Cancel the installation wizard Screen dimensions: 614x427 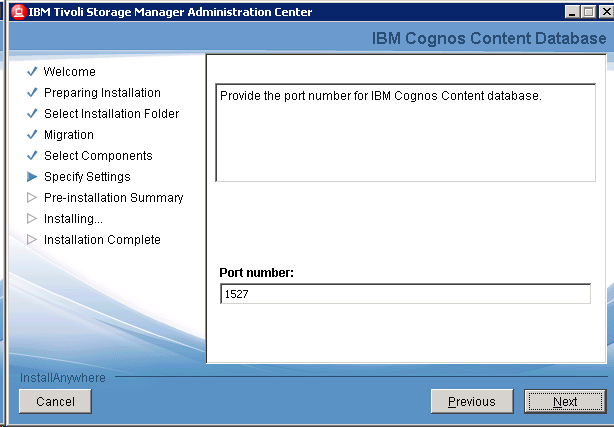pos(55,402)
